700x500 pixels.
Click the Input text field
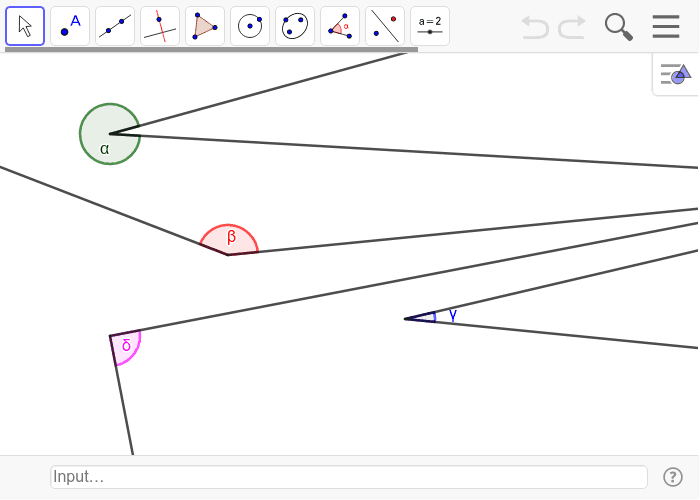point(348,477)
